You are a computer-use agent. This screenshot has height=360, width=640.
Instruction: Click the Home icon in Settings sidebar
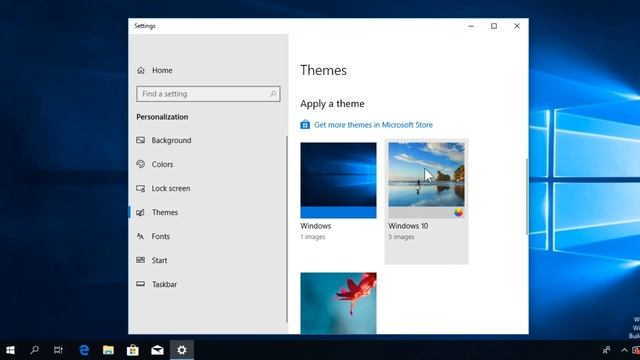[141, 70]
